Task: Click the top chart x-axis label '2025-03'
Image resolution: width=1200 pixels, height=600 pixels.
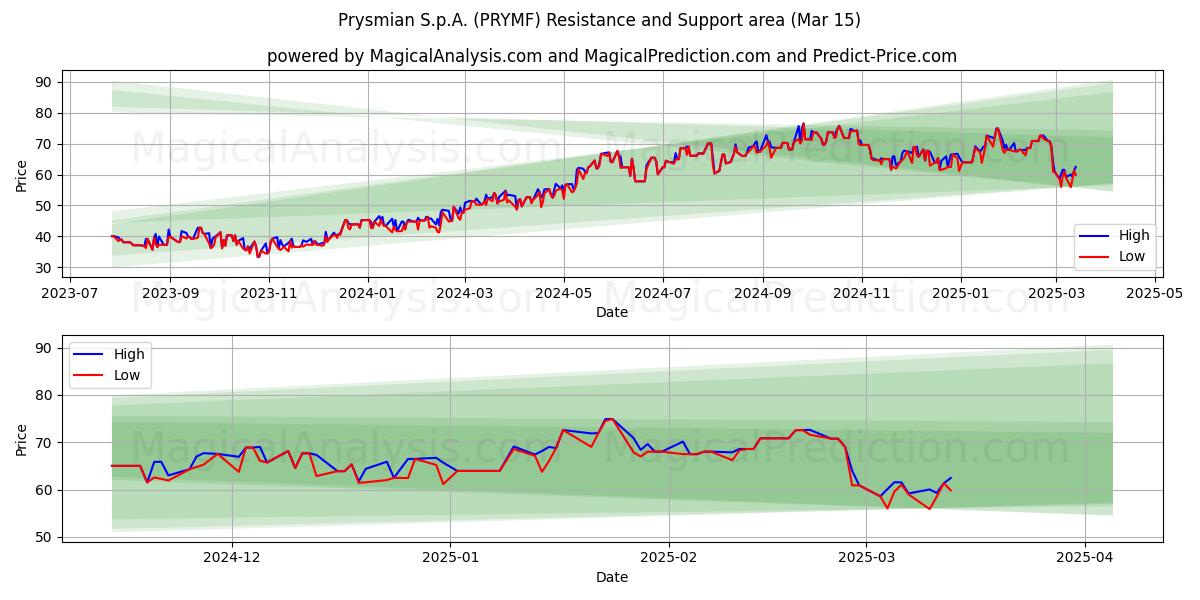Action: tap(1056, 294)
